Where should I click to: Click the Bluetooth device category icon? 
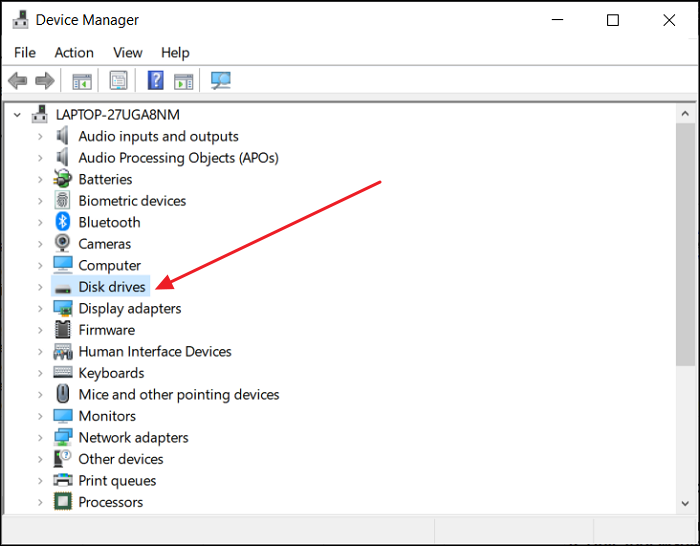[x=63, y=222]
